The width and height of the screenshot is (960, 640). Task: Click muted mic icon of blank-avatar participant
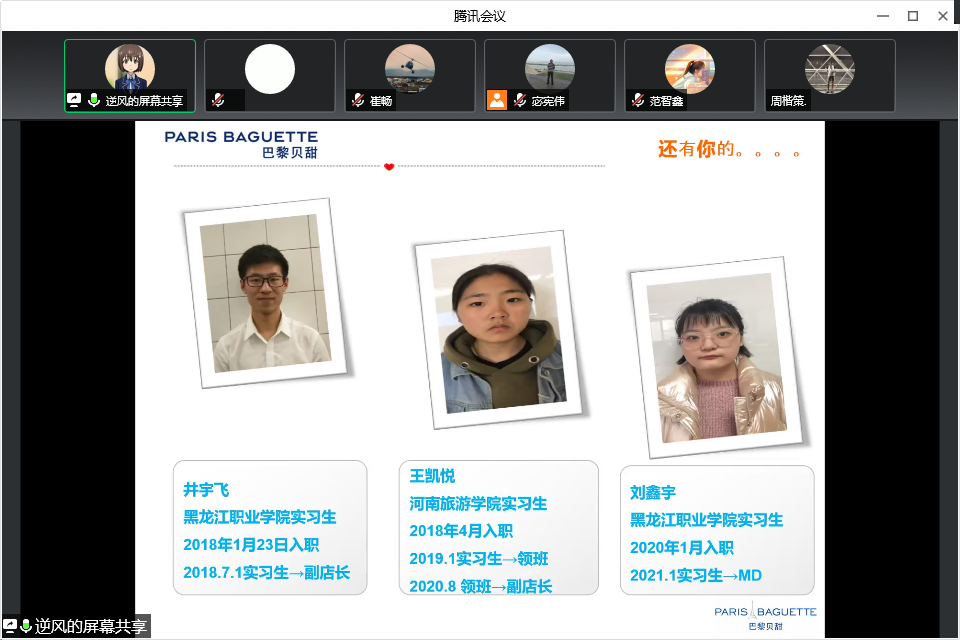pyautogui.click(x=217, y=100)
